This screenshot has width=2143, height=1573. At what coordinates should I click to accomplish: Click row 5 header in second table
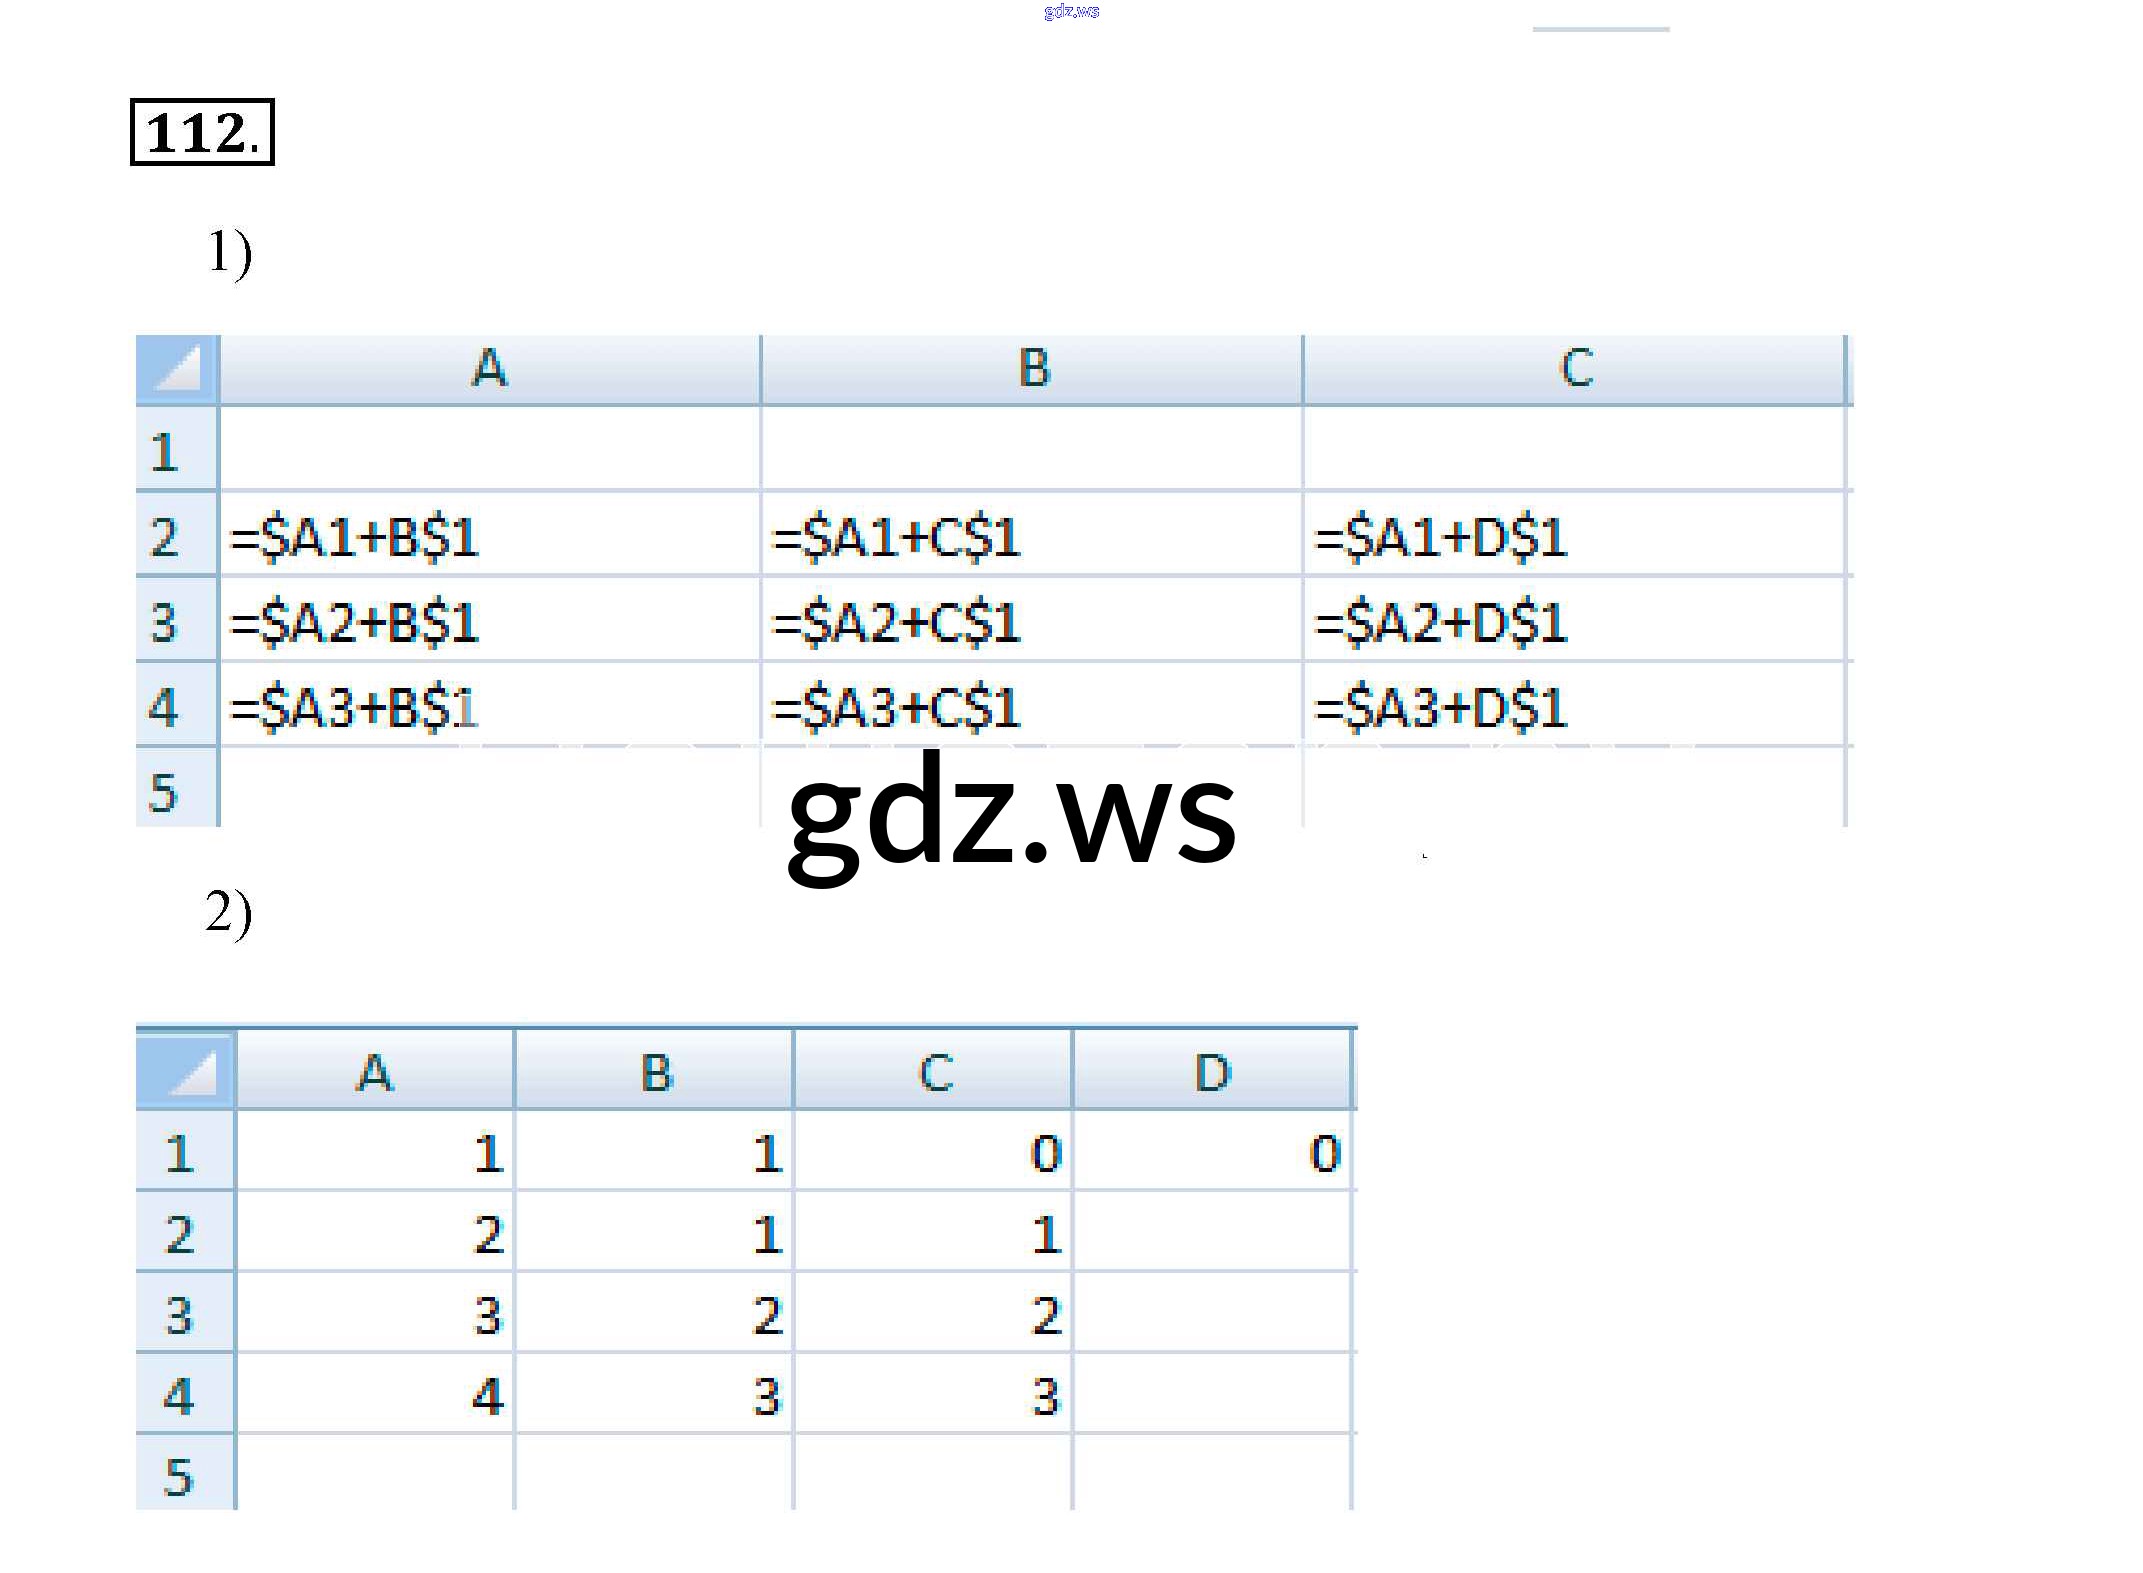(x=178, y=1476)
